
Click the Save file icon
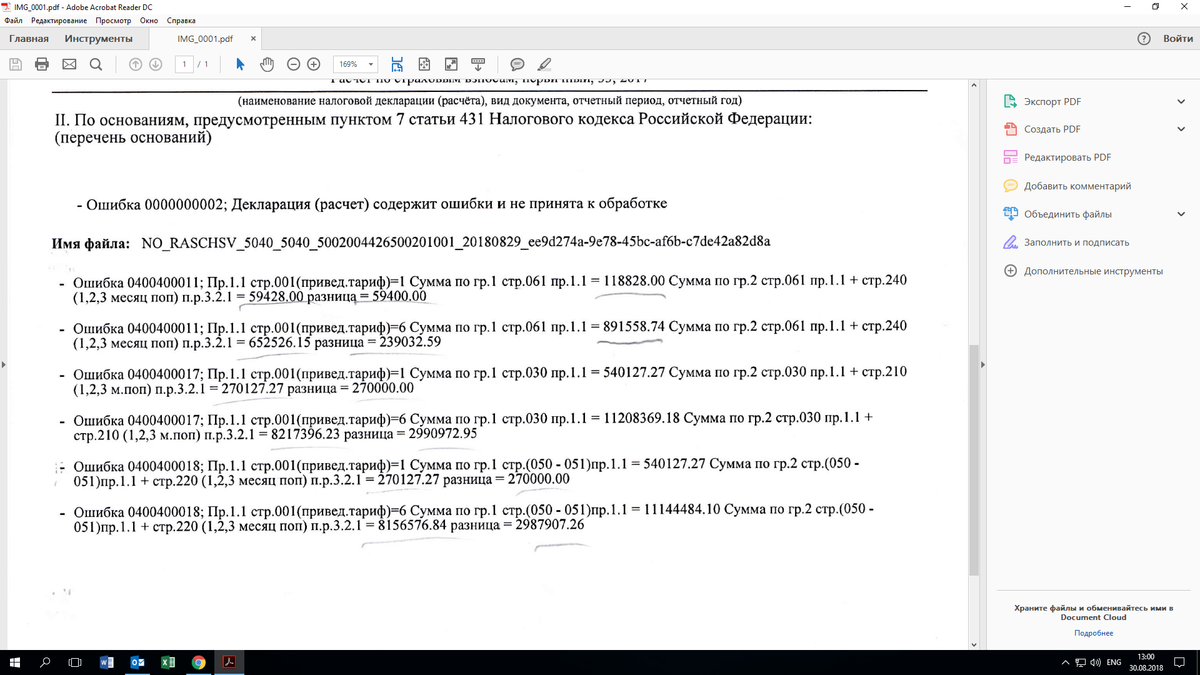15,63
